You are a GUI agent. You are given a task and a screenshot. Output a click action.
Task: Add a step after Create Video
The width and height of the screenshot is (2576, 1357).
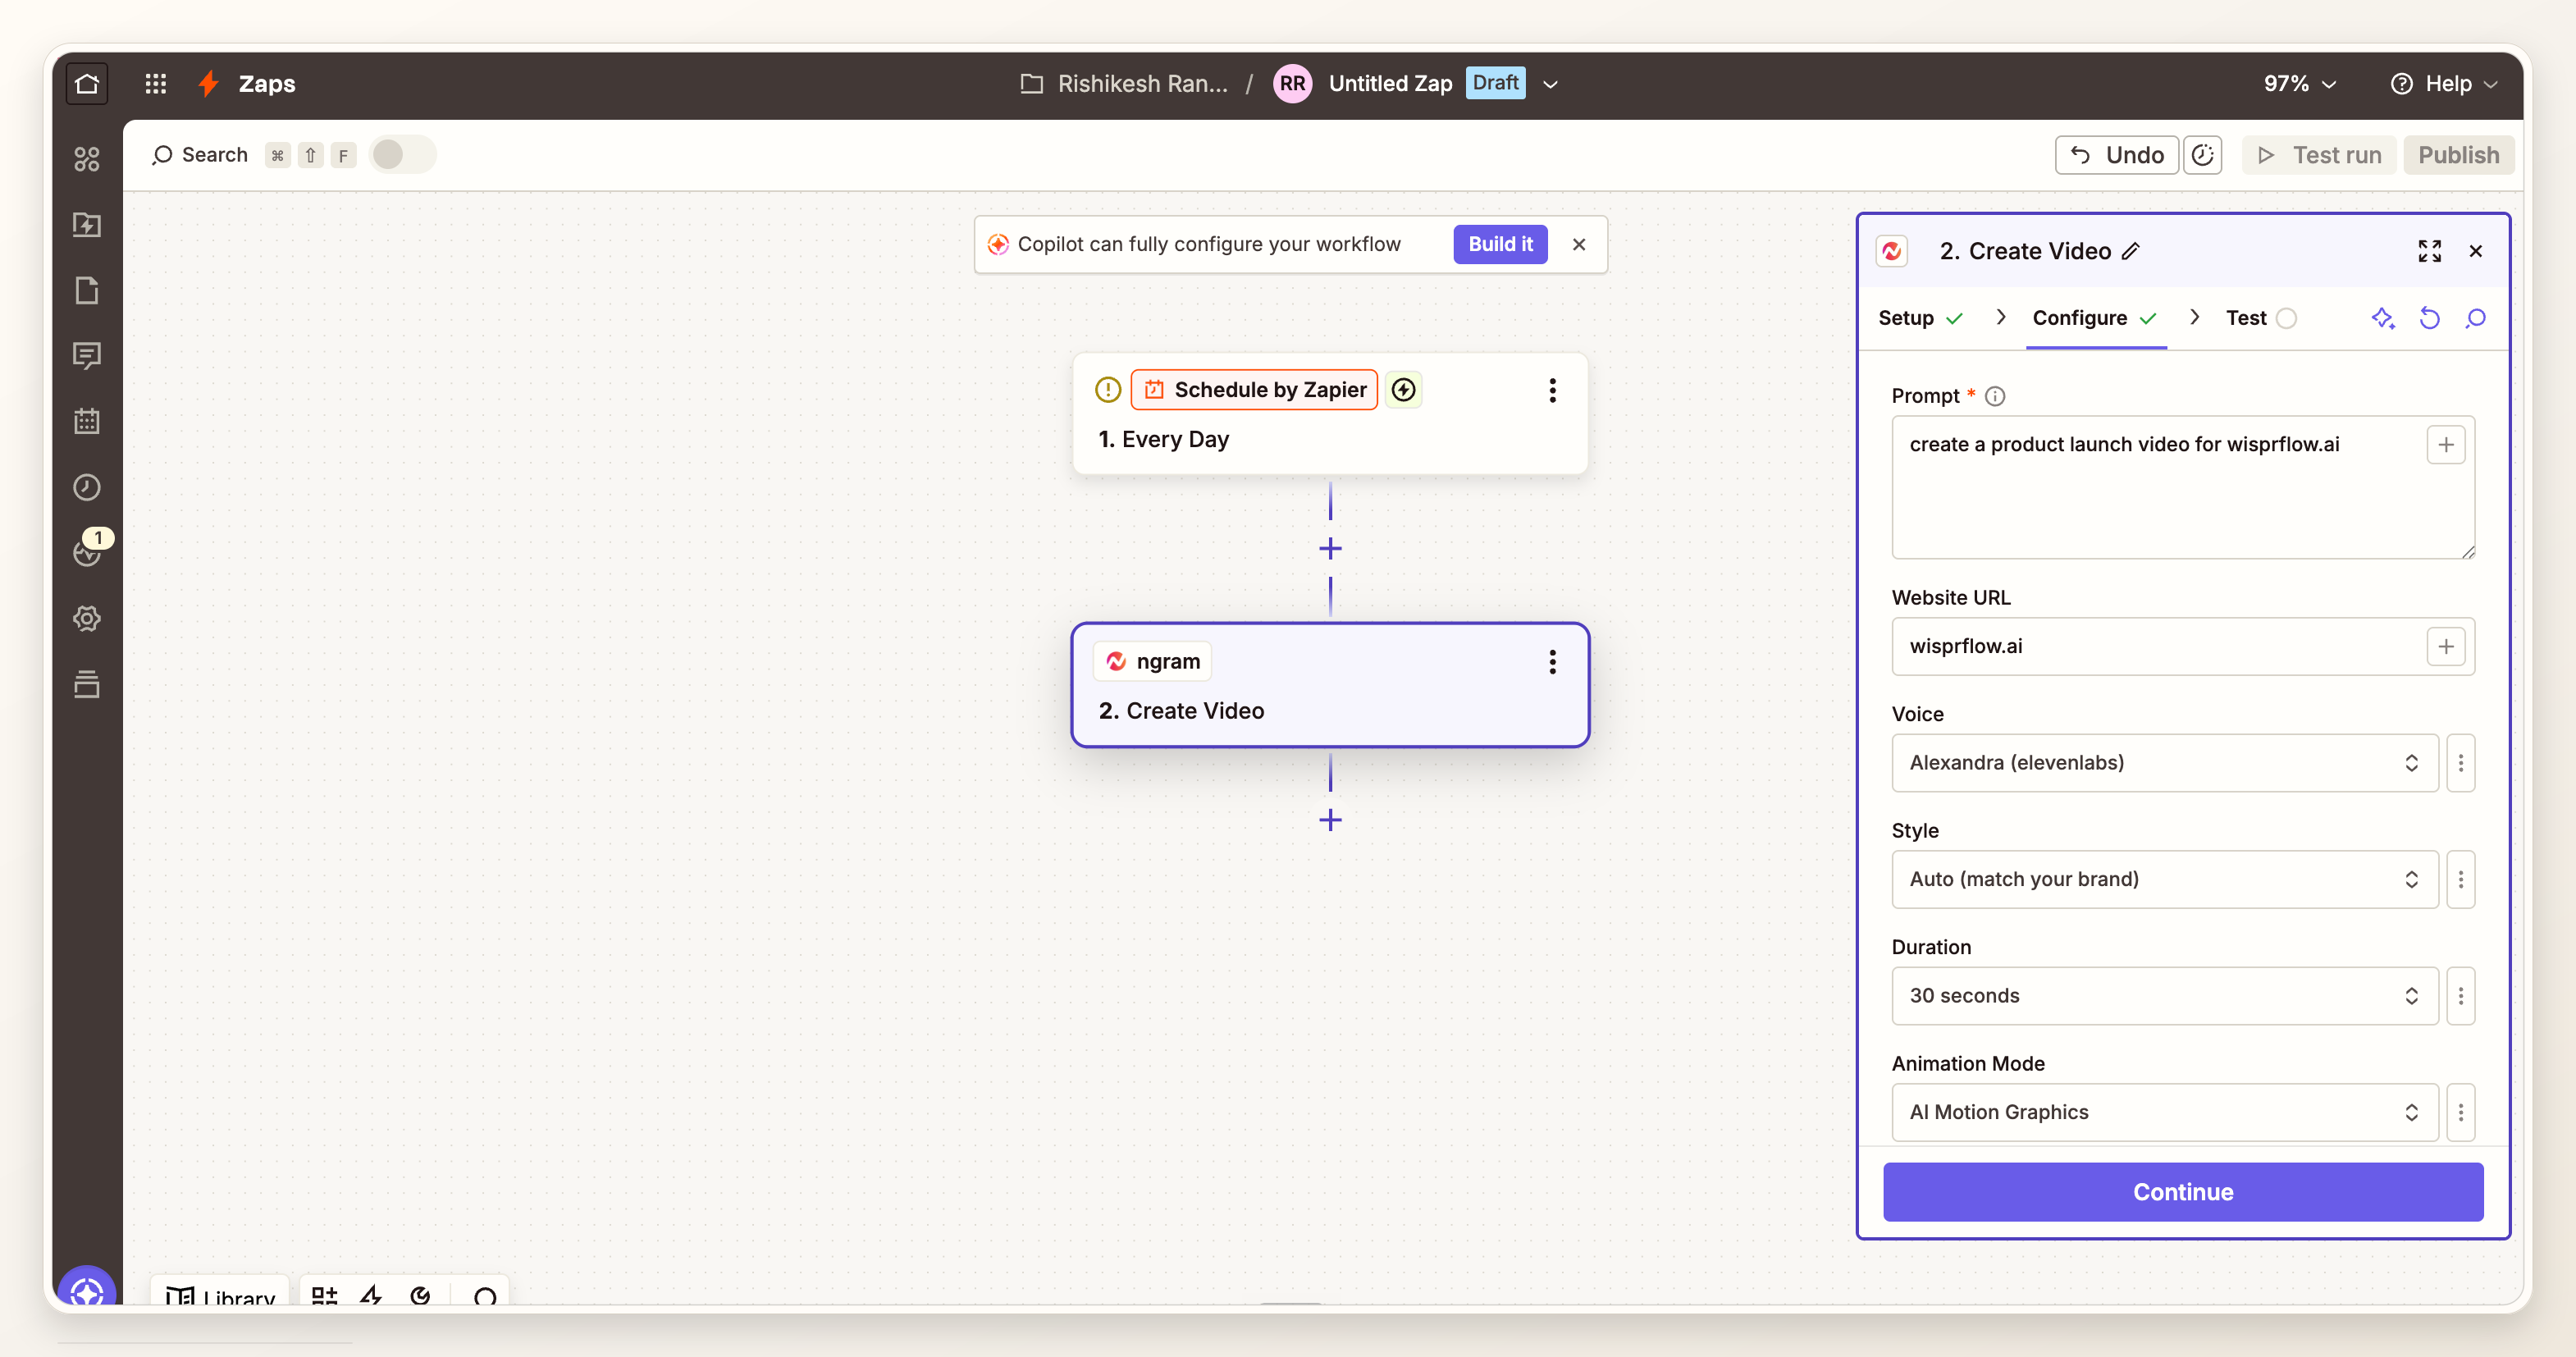1330,820
